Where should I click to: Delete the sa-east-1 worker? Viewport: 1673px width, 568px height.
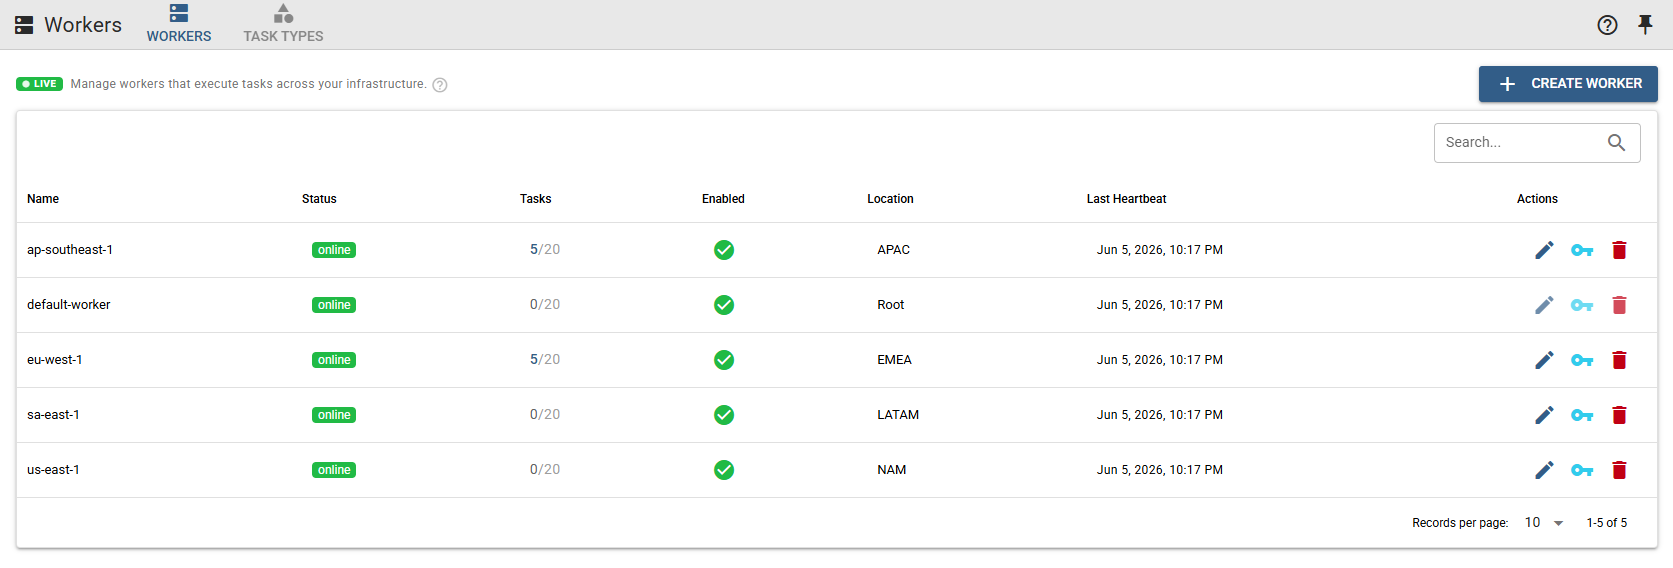(x=1619, y=415)
